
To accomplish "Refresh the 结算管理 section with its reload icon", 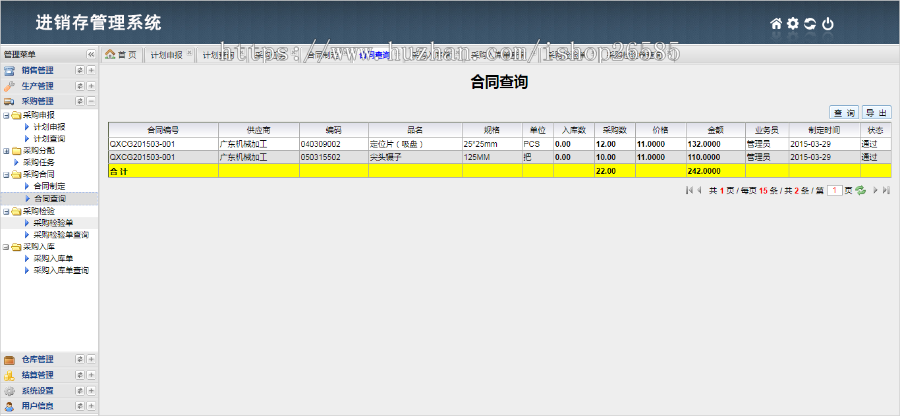I will pos(80,375).
